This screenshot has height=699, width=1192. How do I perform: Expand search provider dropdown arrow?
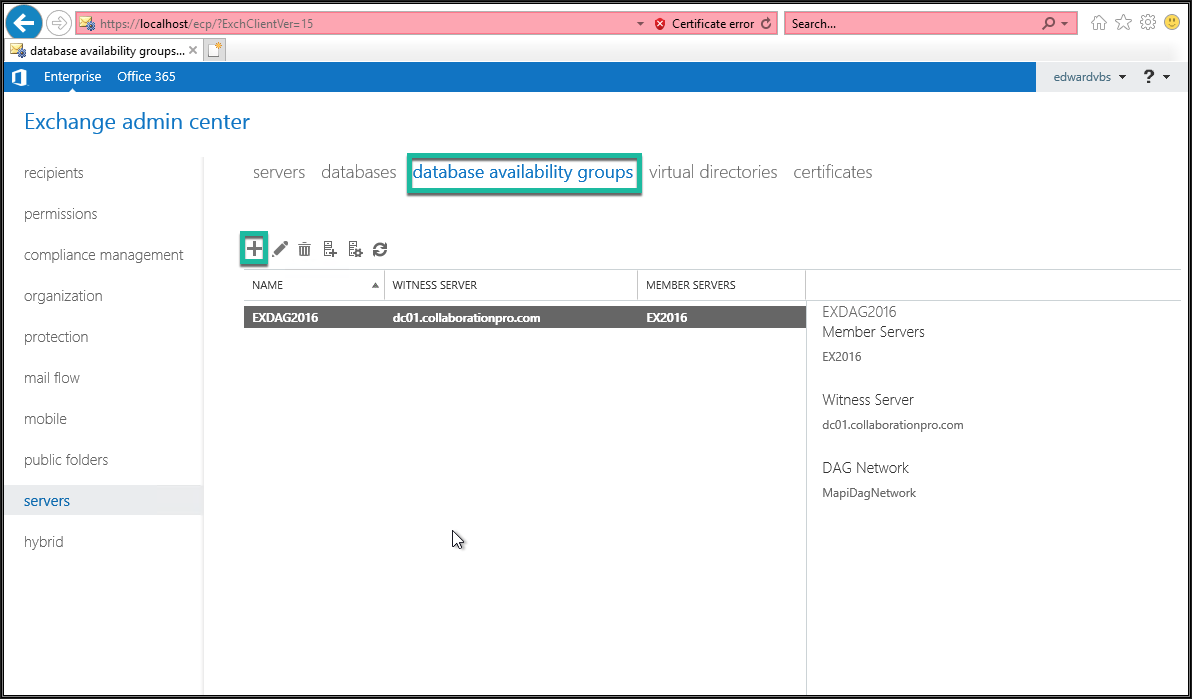1064,24
